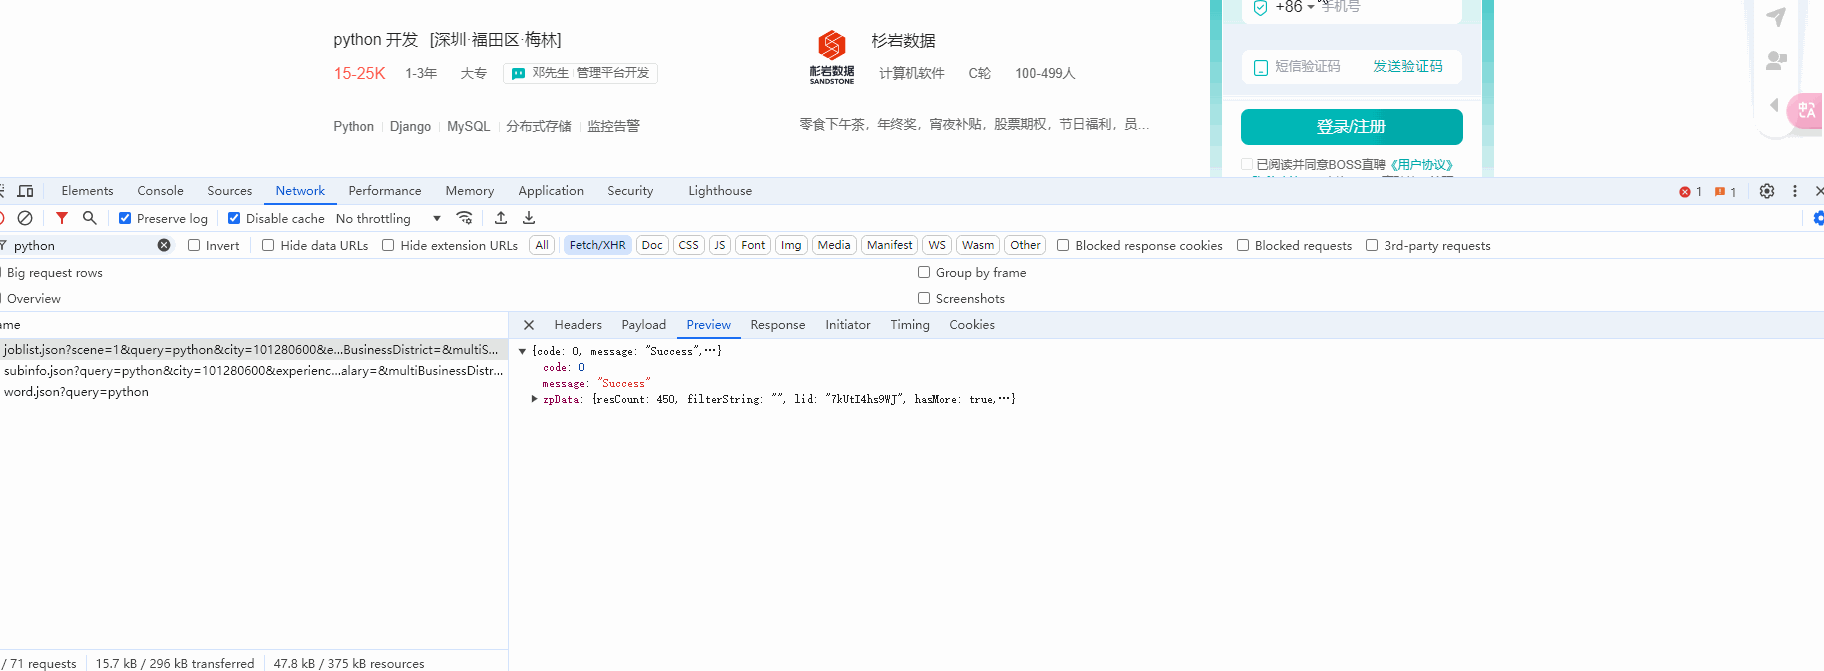This screenshot has height=671, width=1824.
Task: Click the chat icon beside 邓先生
Action: tap(519, 73)
